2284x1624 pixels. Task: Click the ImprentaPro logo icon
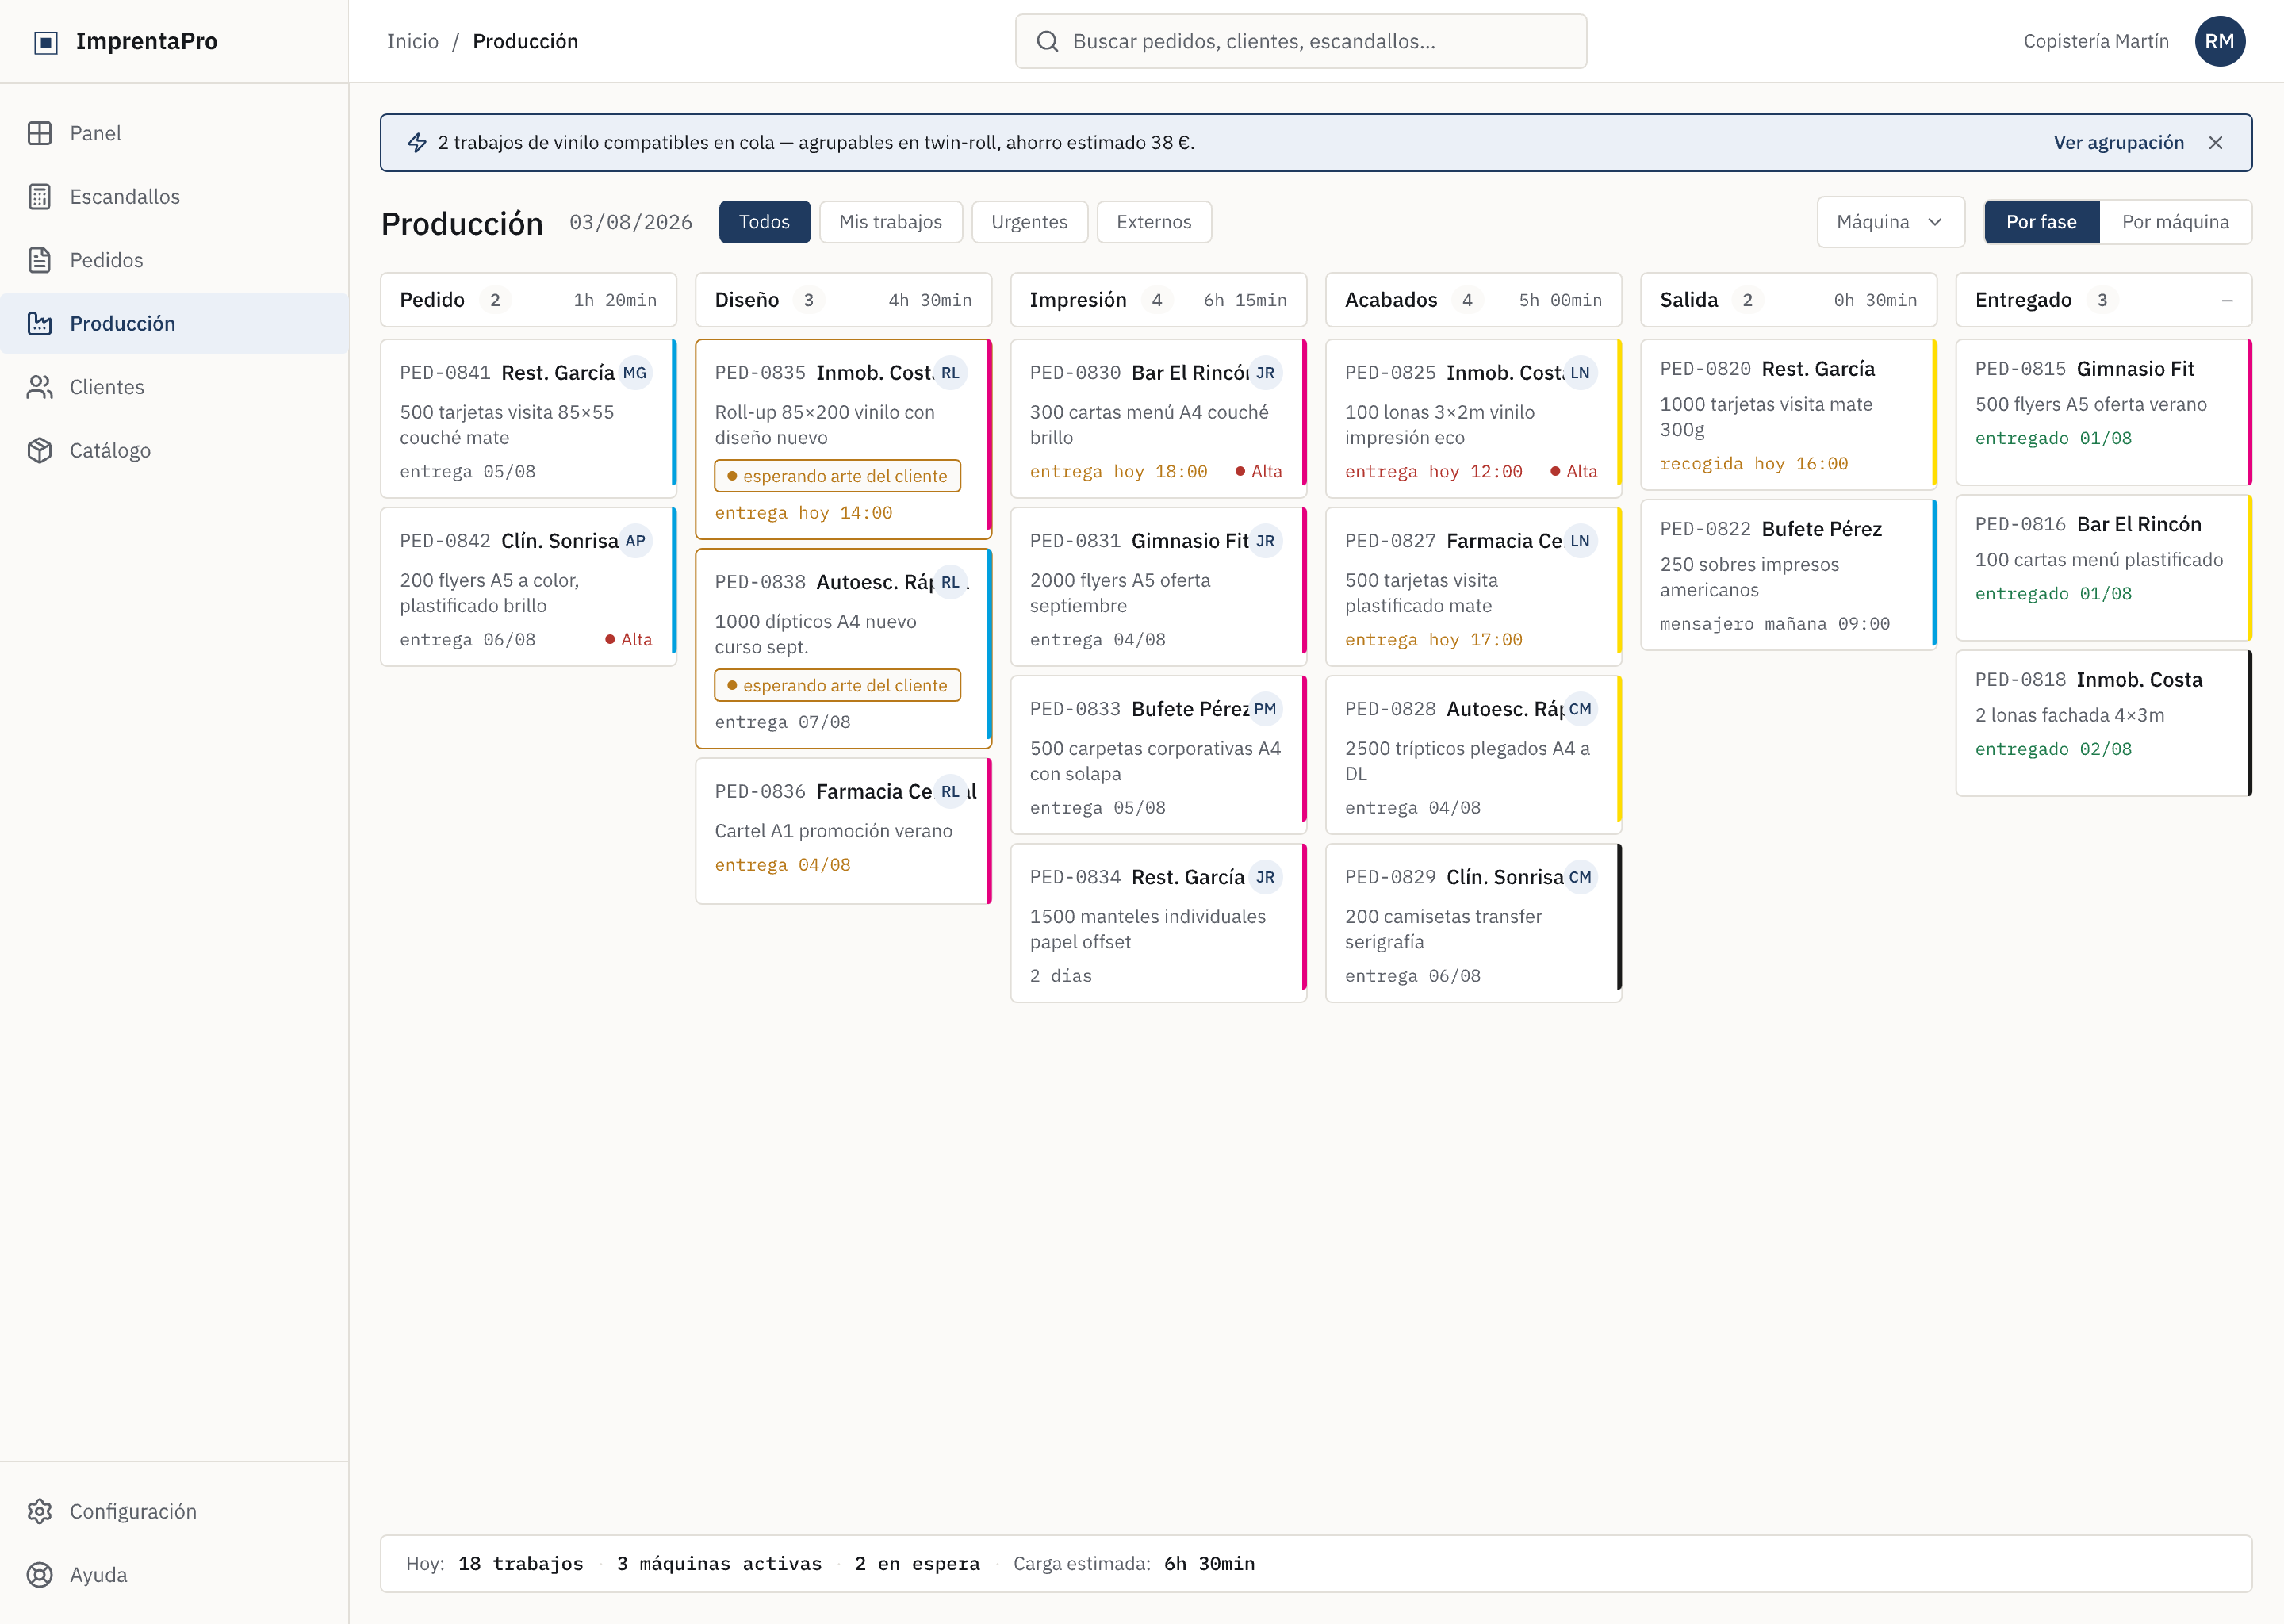tap(46, 42)
